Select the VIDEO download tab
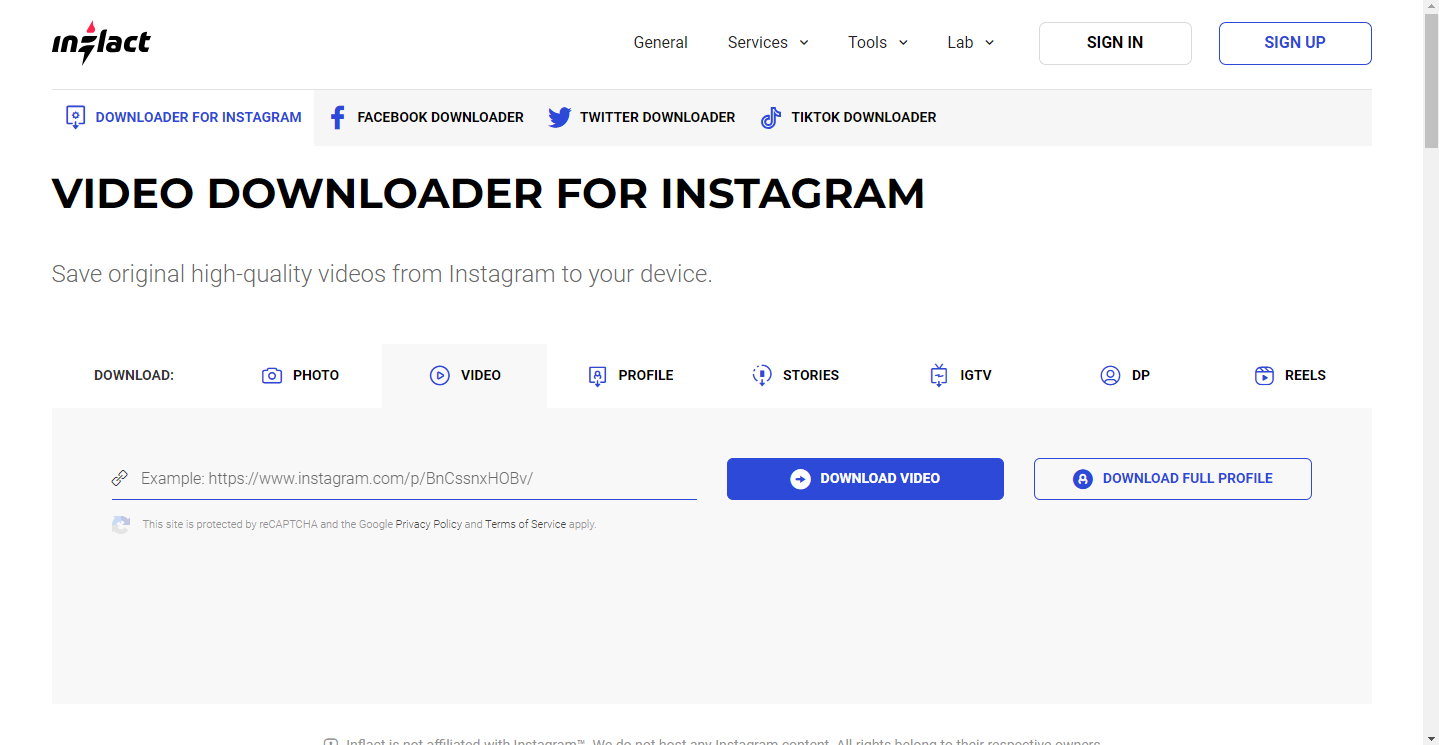 click(x=465, y=375)
